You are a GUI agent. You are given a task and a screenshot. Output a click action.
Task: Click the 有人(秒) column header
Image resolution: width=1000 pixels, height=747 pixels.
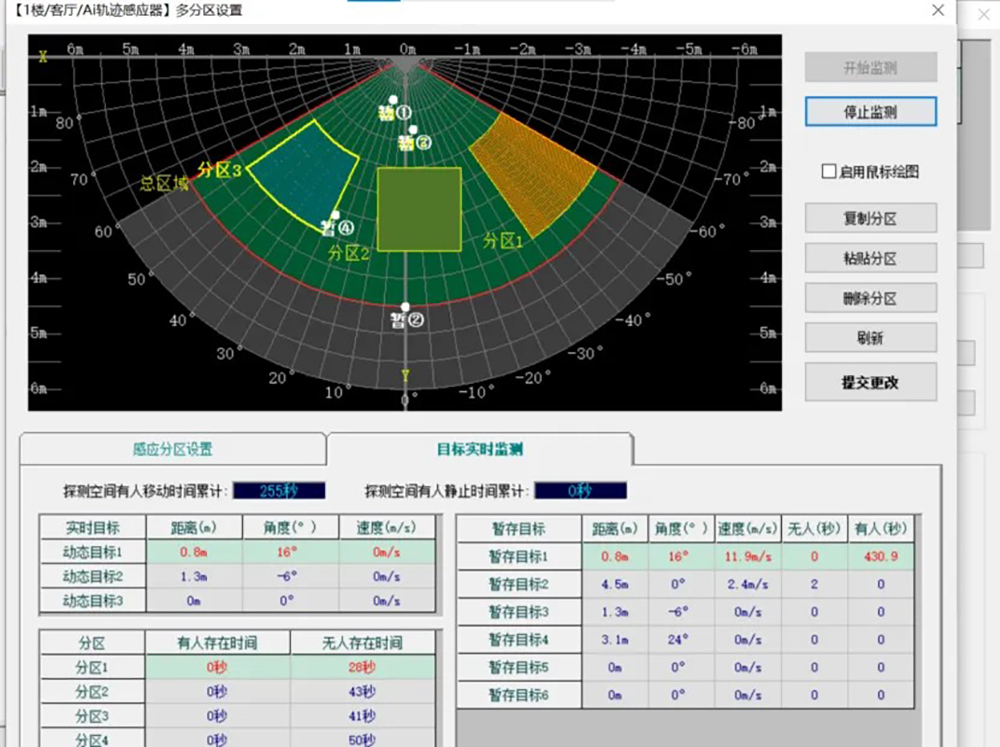(x=881, y=529)
